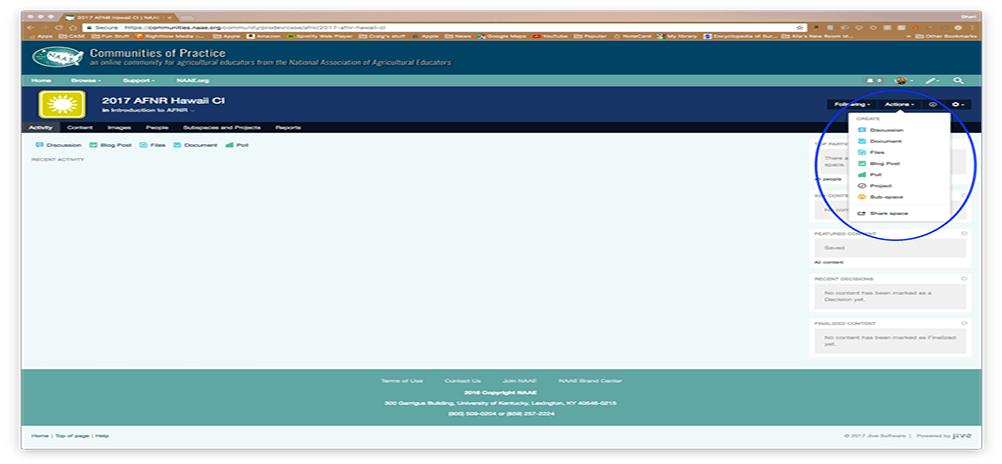
Task: Select Sub-space in the Actions menu
Action: pos(886,196)
